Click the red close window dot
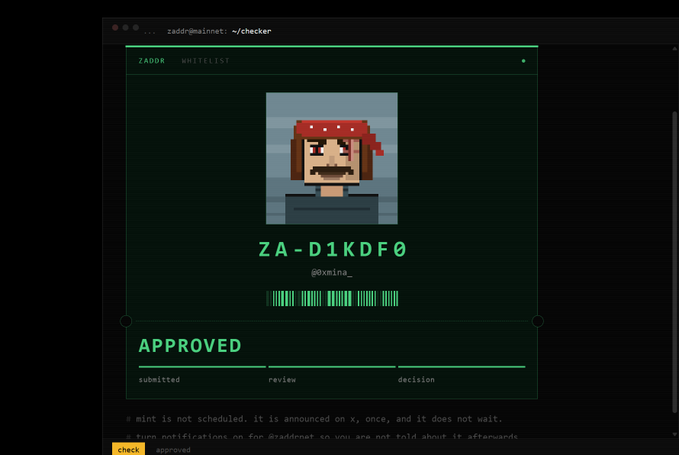The width and height of the screenshot is (679, 455). point(115,28)
